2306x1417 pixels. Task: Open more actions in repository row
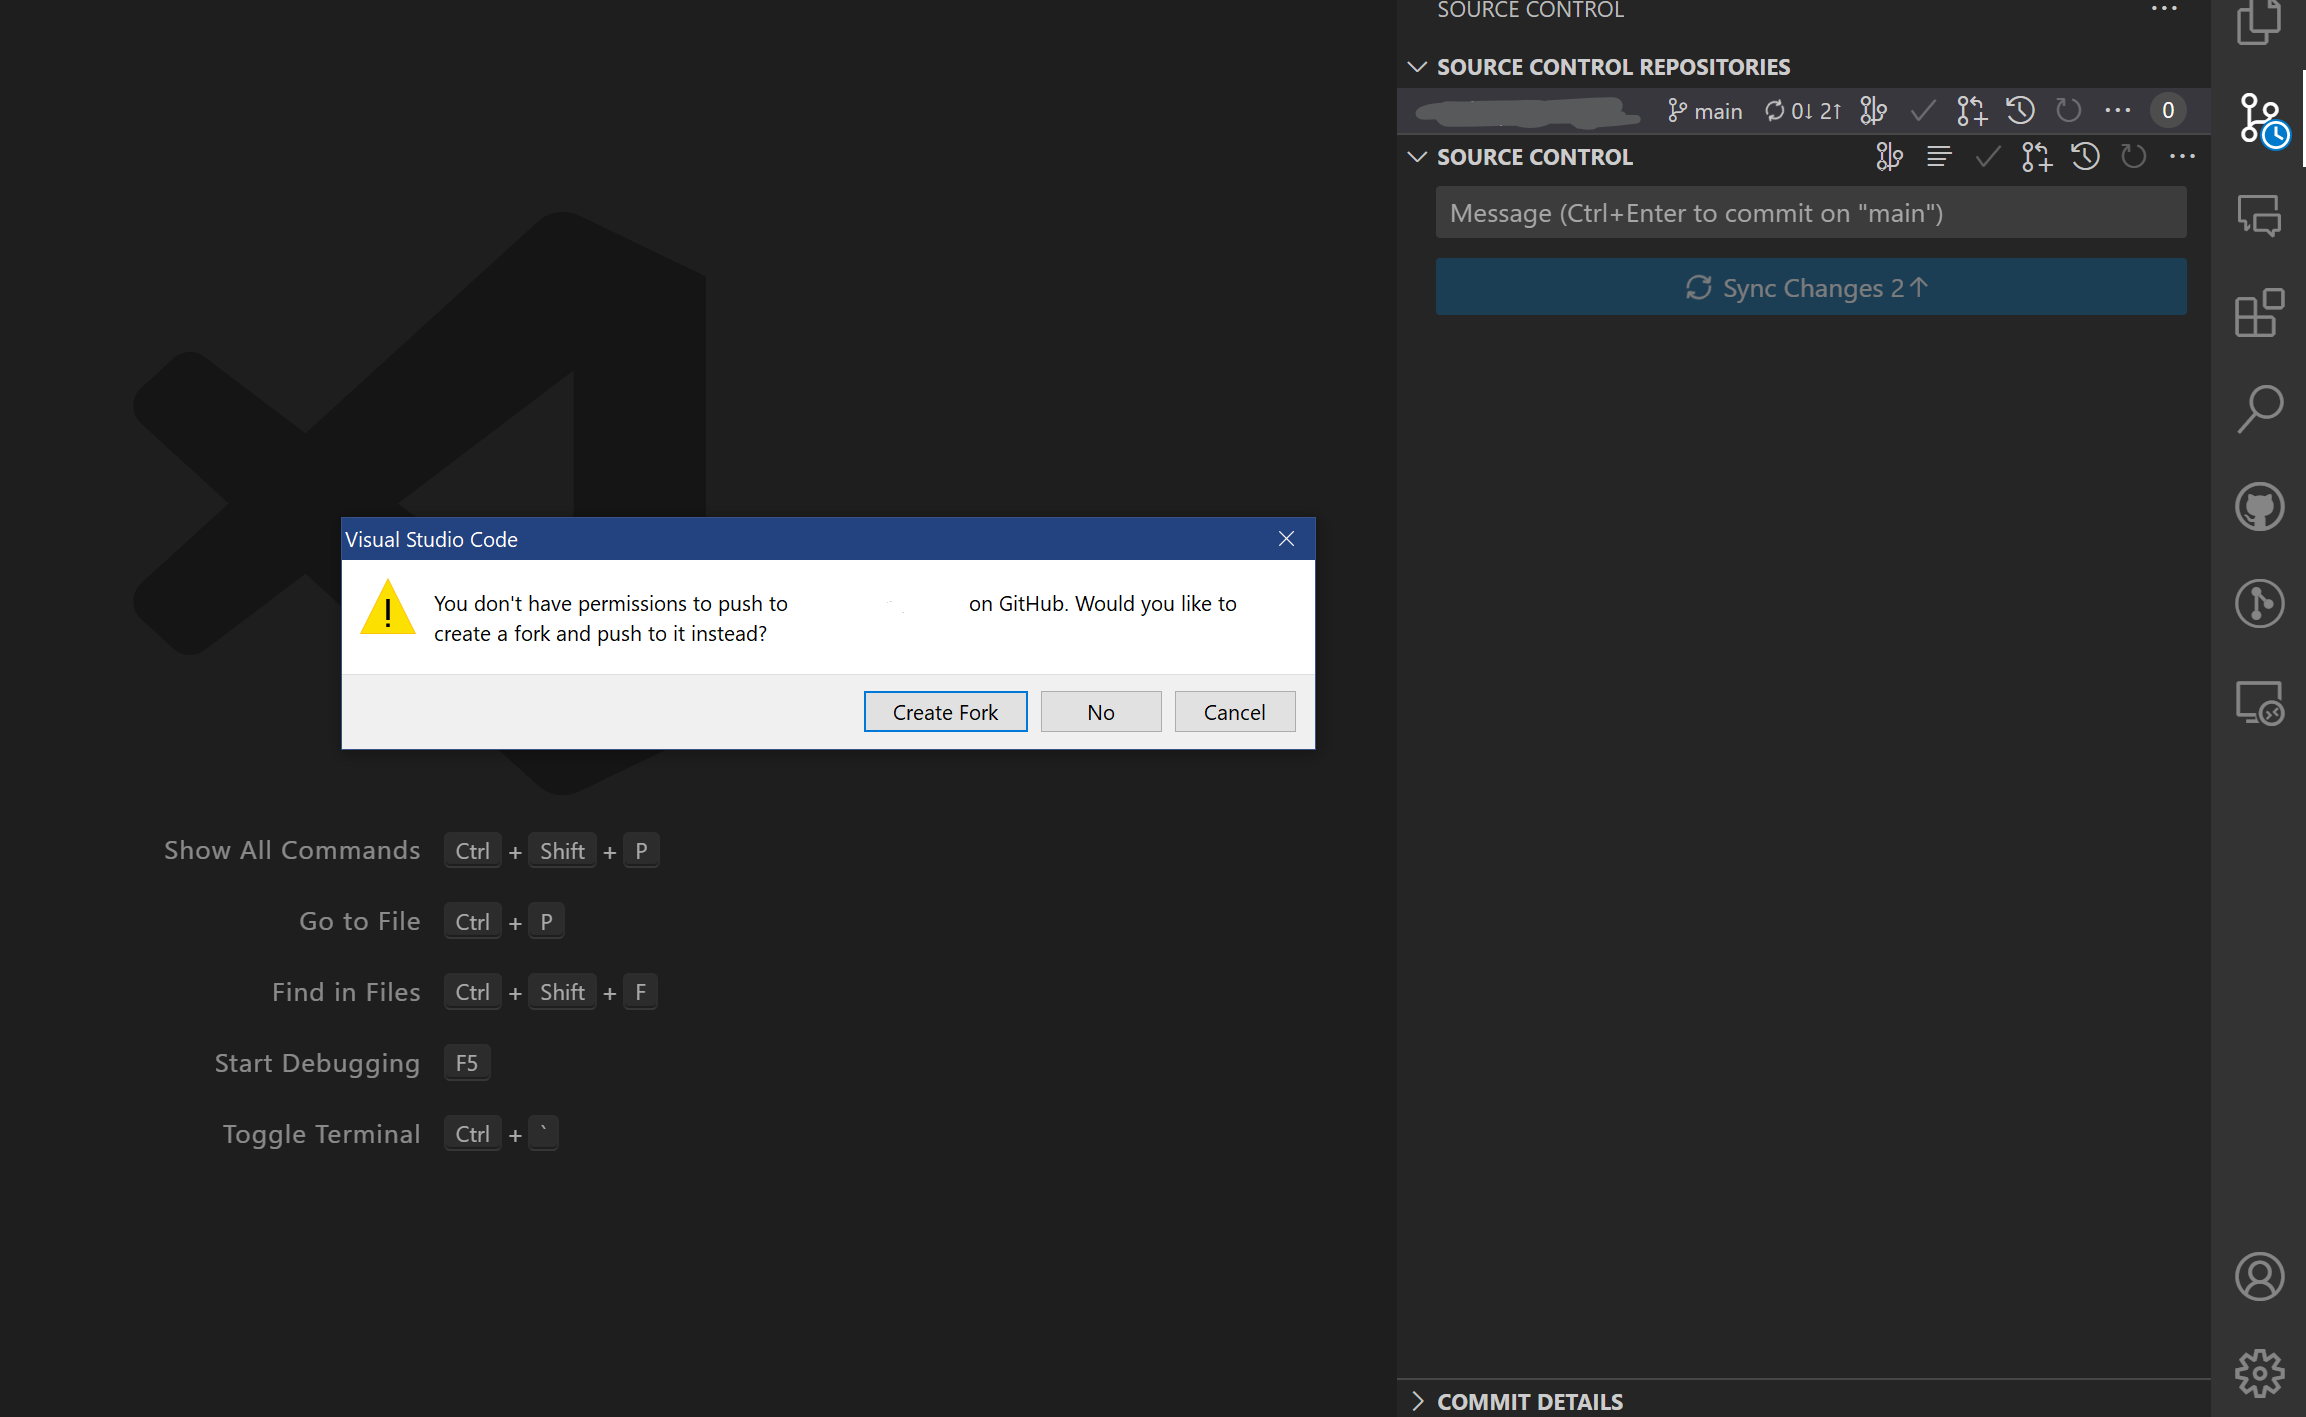click(x=2117, y=110)
